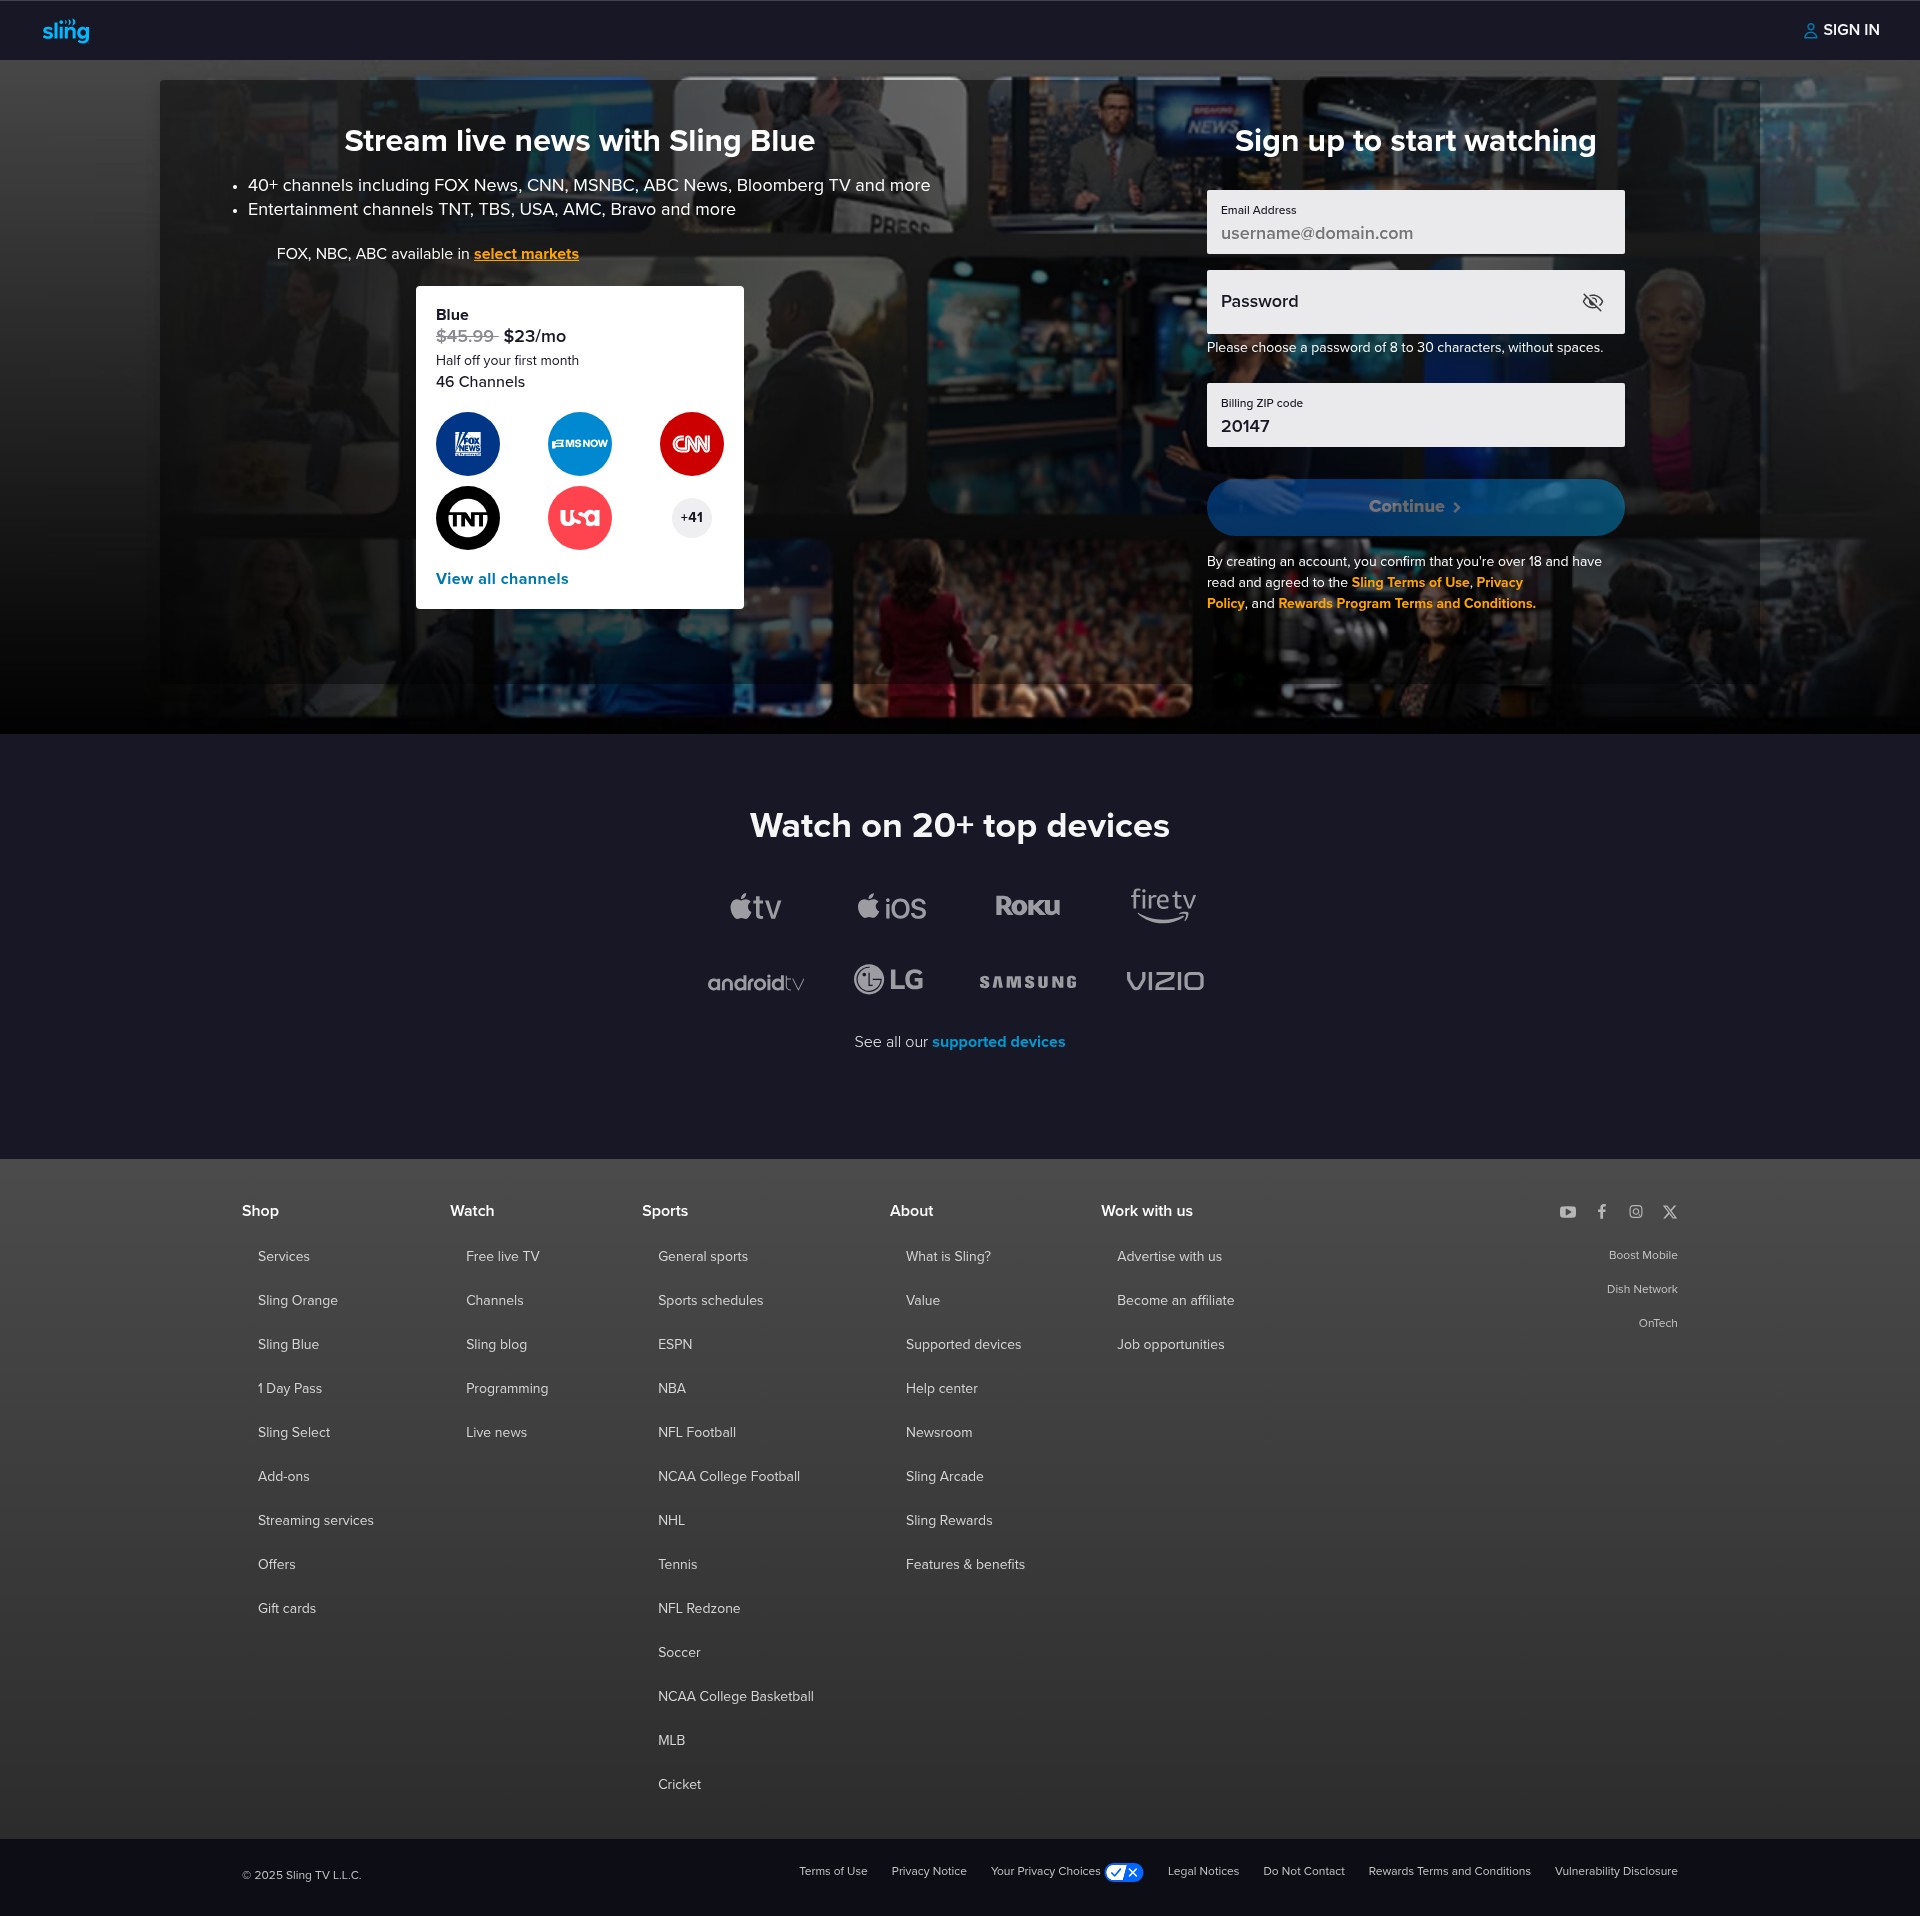This screenshot has height=1916, width=1920.
Task: Open the Sling Terms of Use link
Action: click(x=1410, y=582)
